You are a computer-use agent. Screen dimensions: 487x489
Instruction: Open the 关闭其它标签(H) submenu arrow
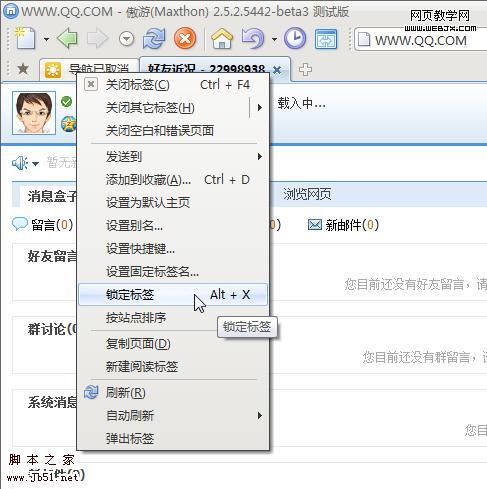[x=260, y=108]
